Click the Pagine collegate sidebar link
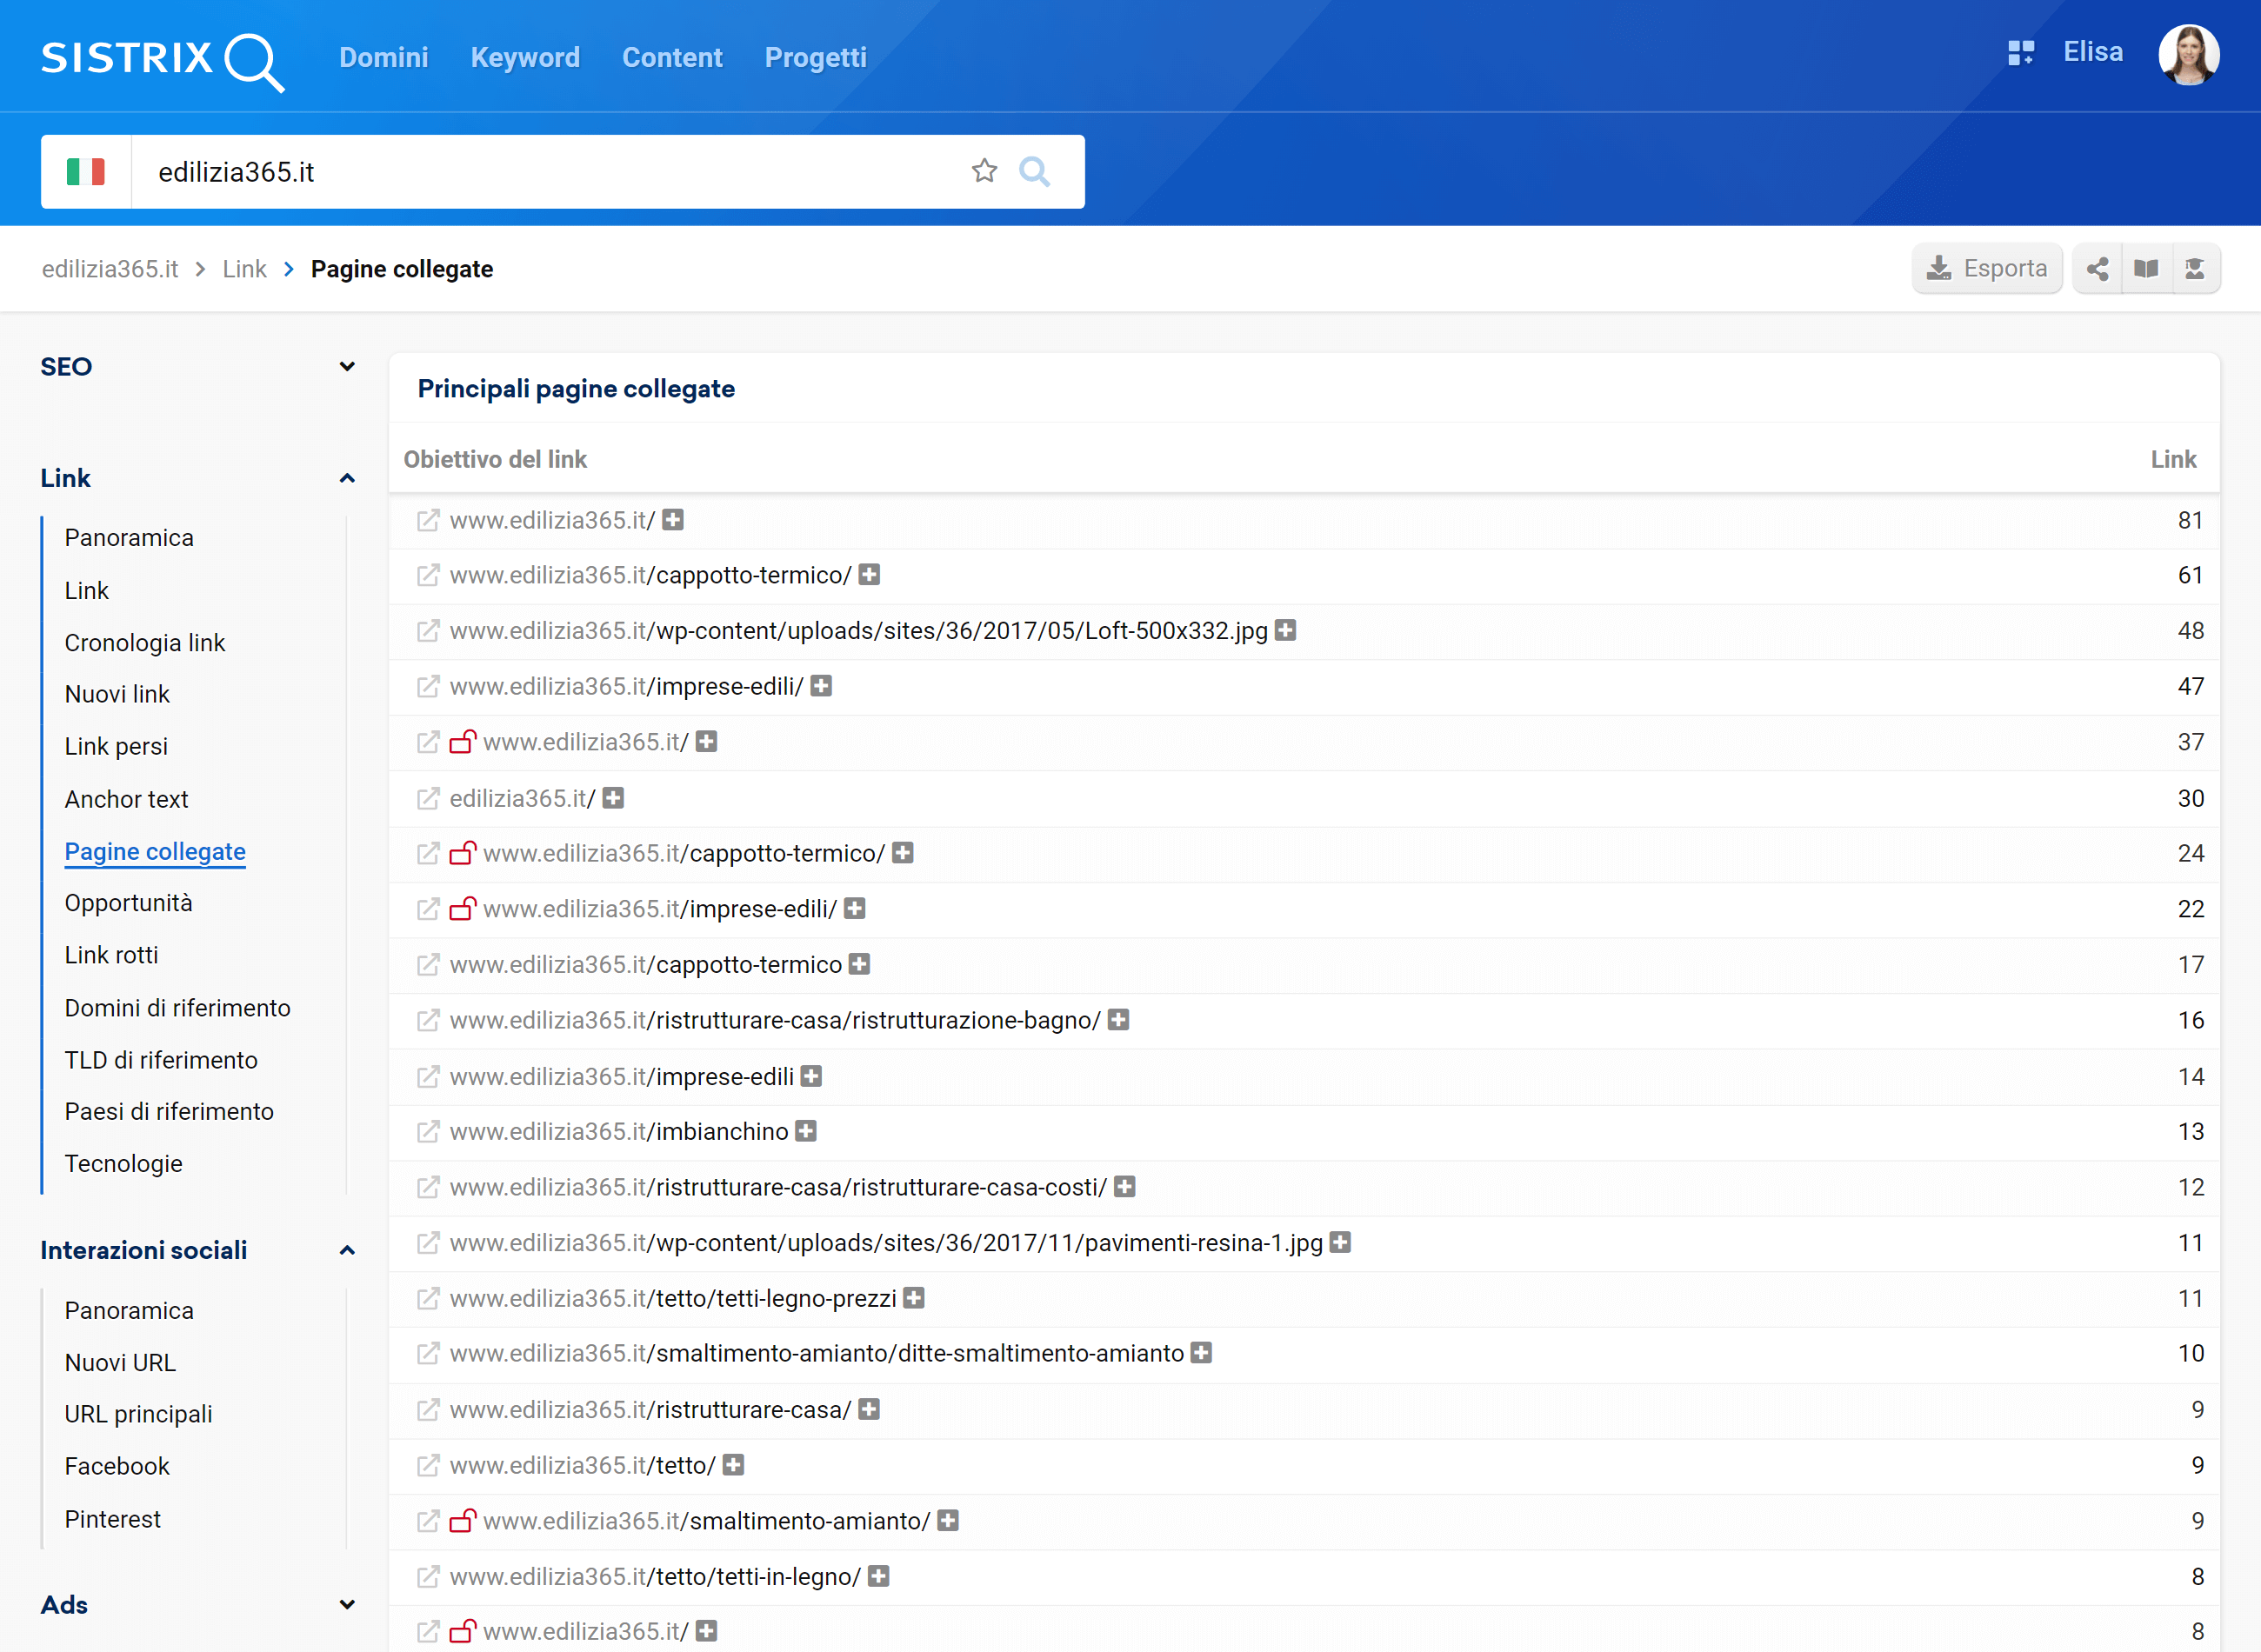 [x=155, y=851]
